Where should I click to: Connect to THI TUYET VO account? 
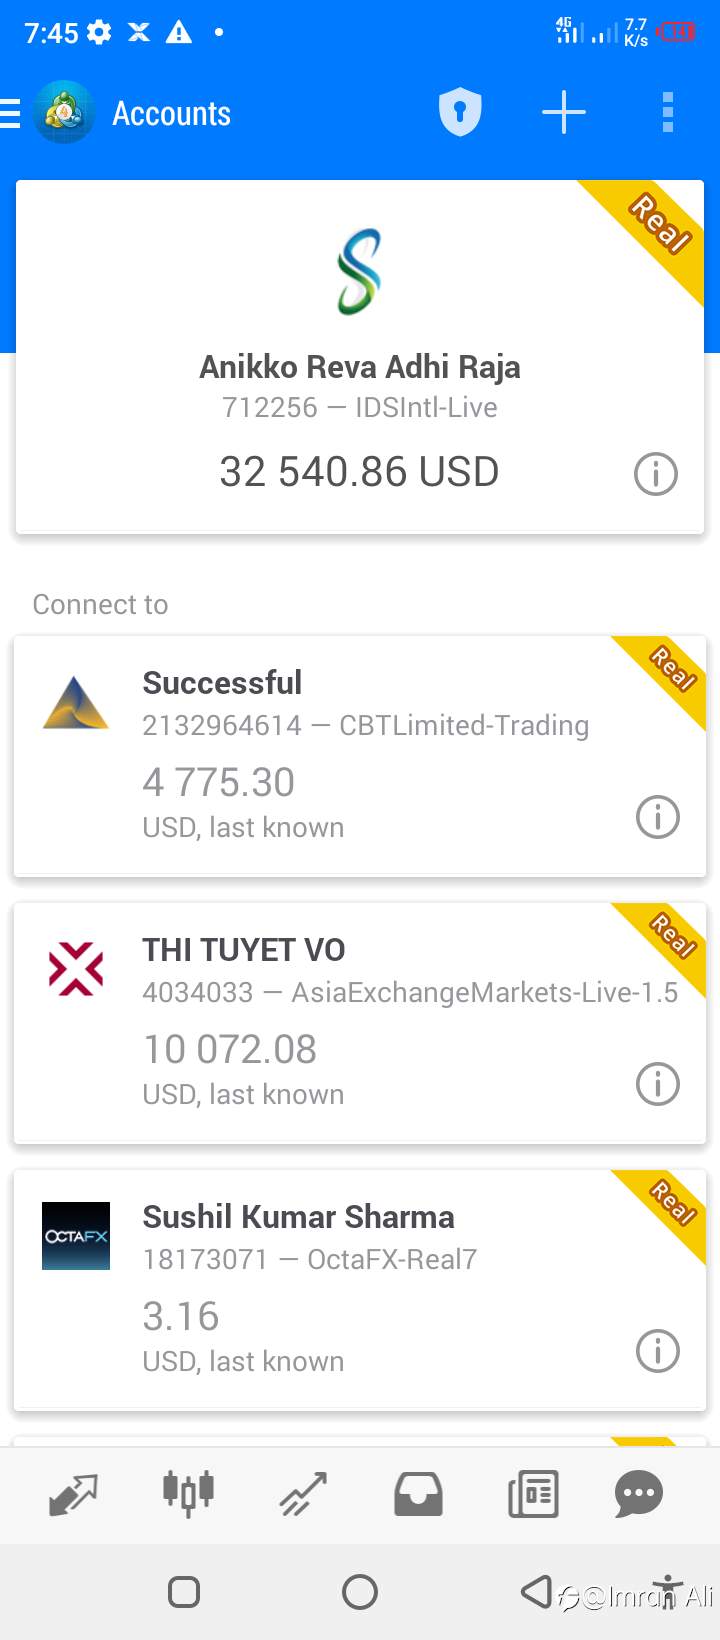click(360, 1023)
